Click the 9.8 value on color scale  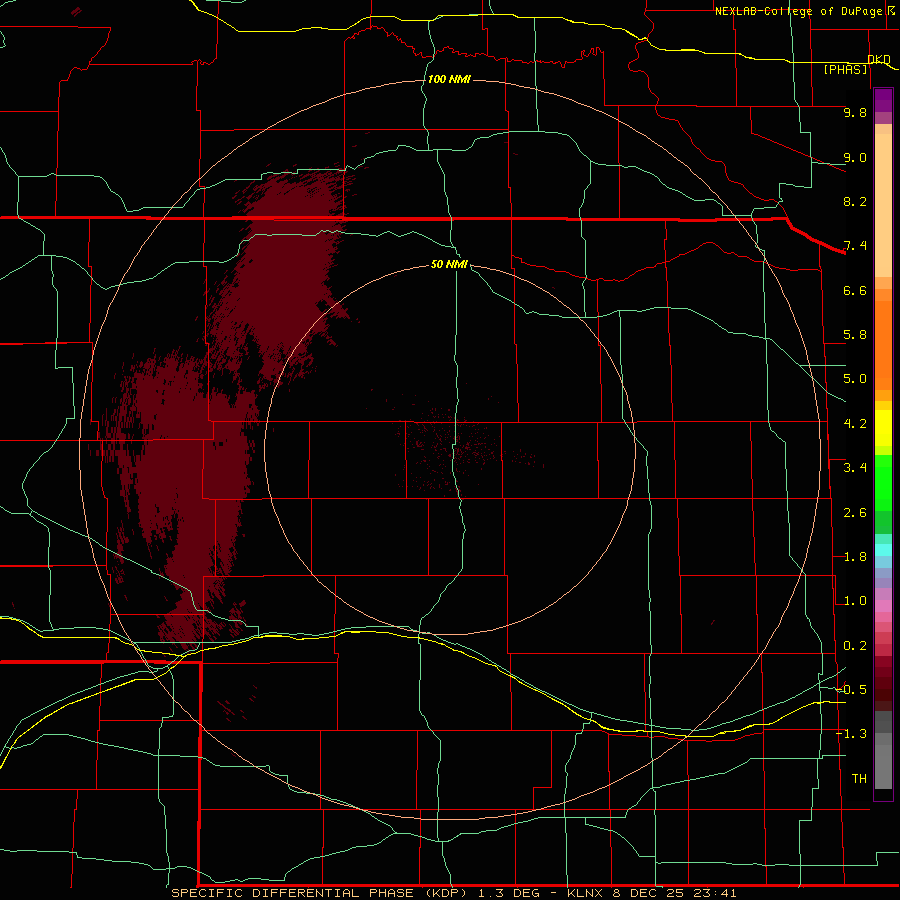(855, 112)
